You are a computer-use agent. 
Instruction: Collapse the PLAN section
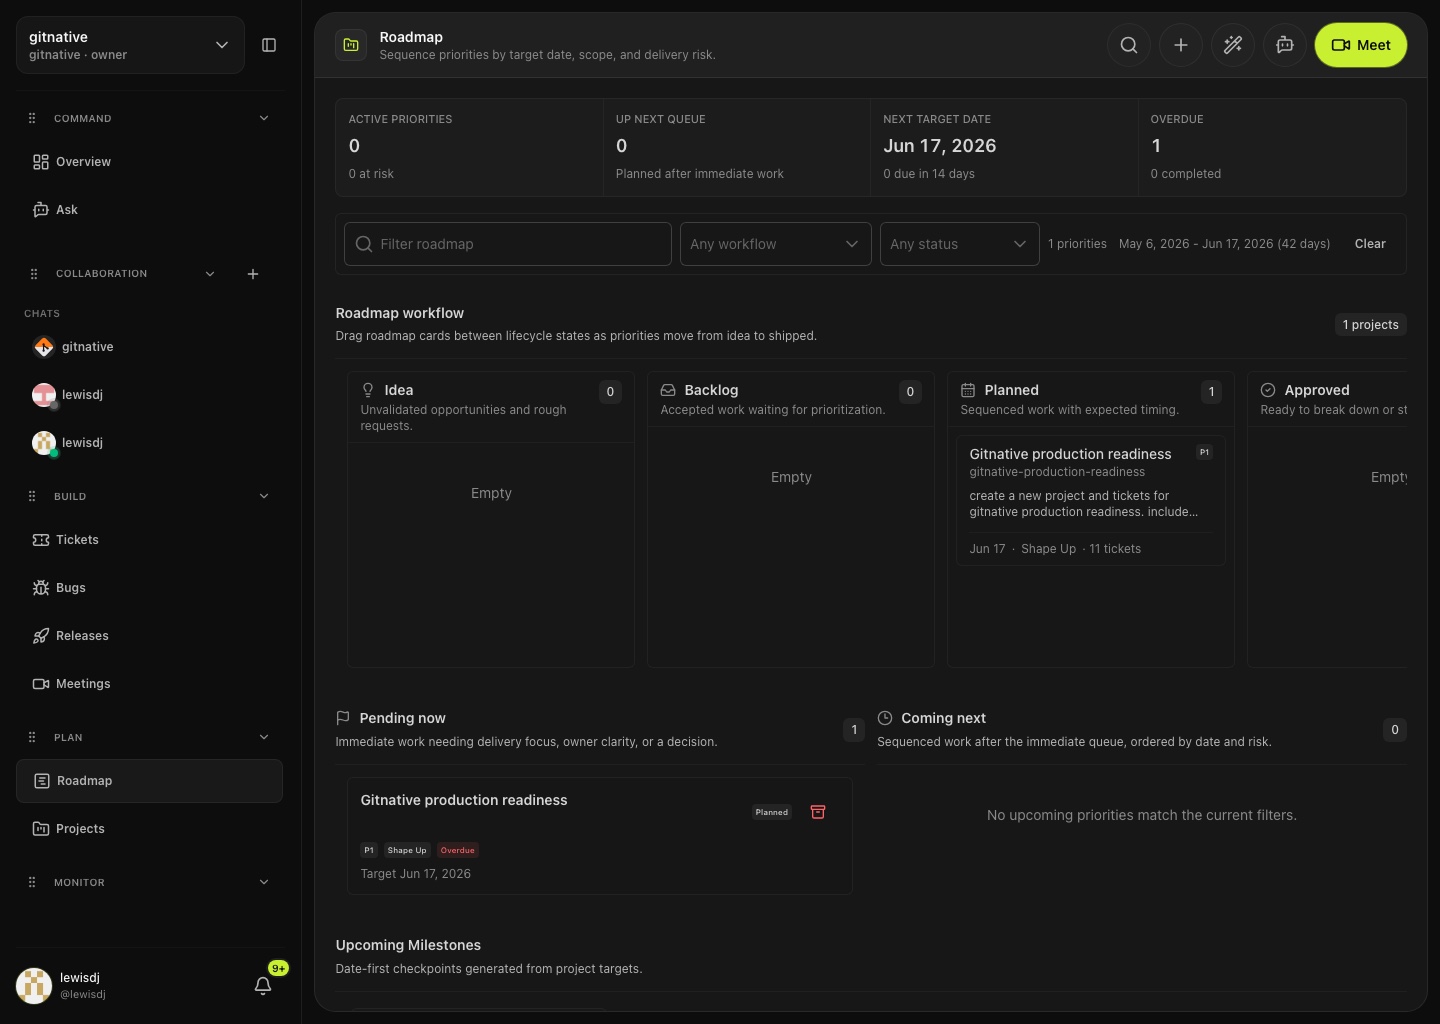tap(264, 737)
